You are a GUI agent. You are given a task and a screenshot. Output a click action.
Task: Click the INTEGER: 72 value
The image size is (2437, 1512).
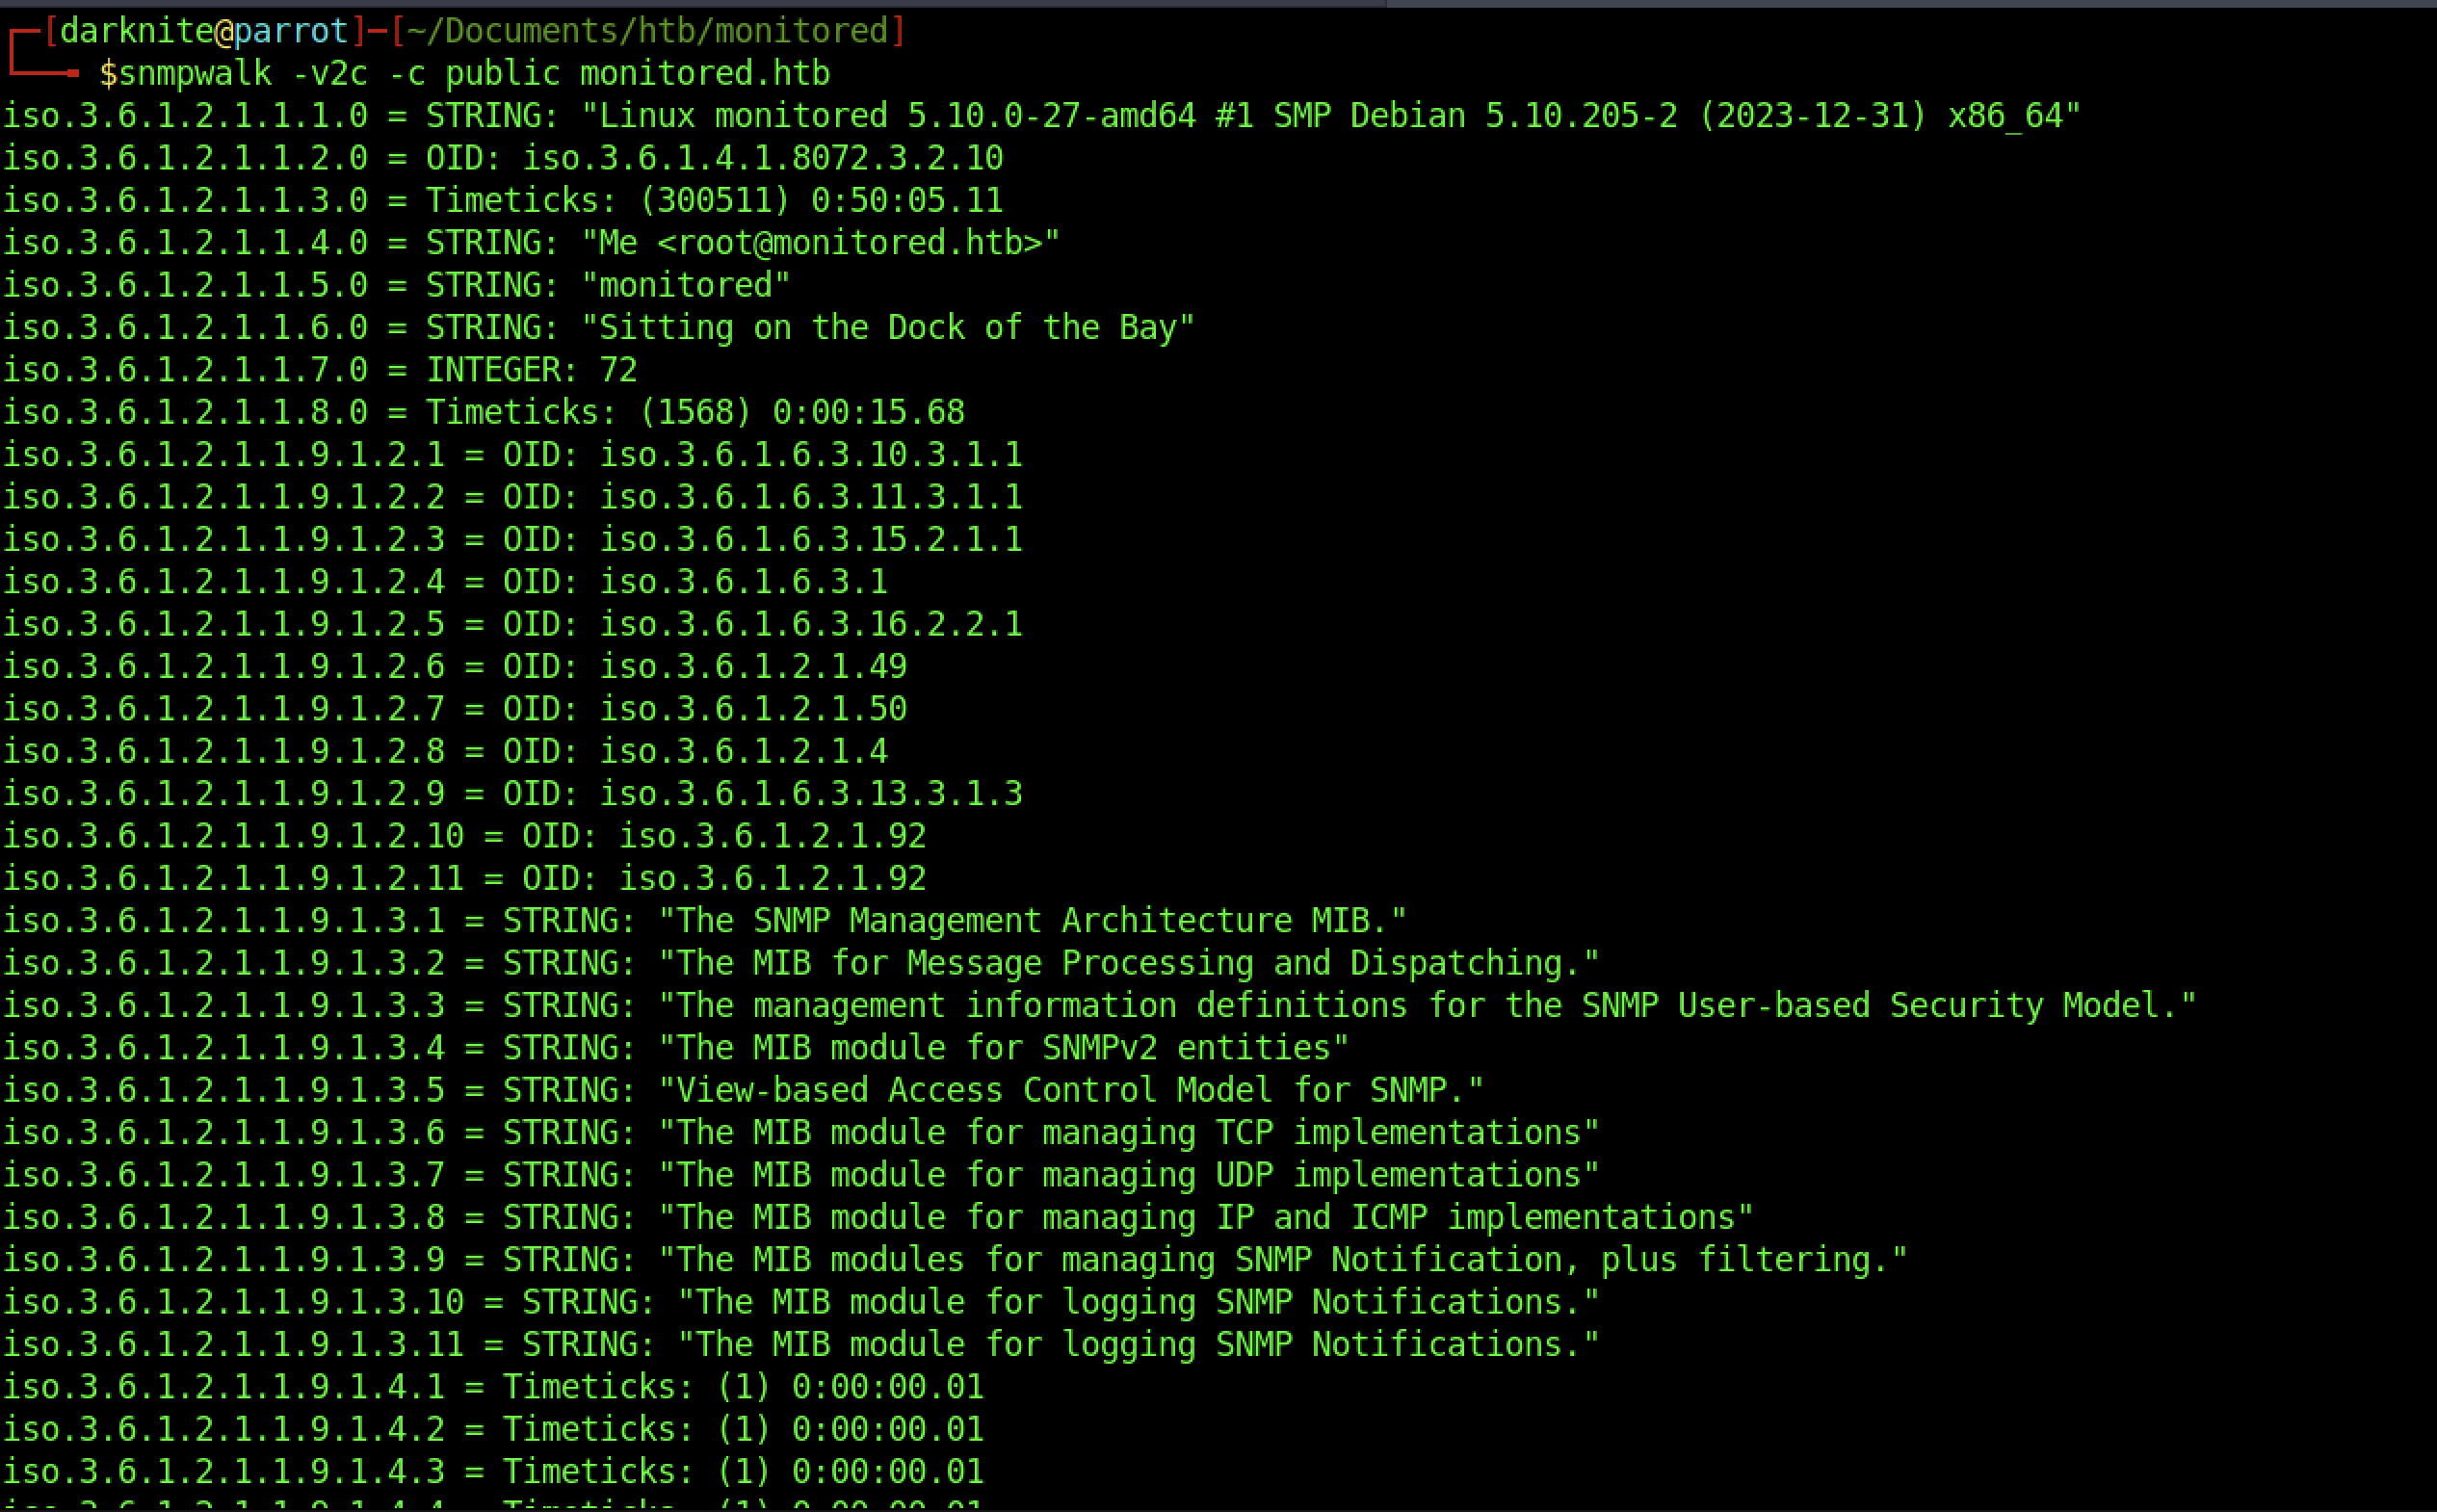[531, 370]
